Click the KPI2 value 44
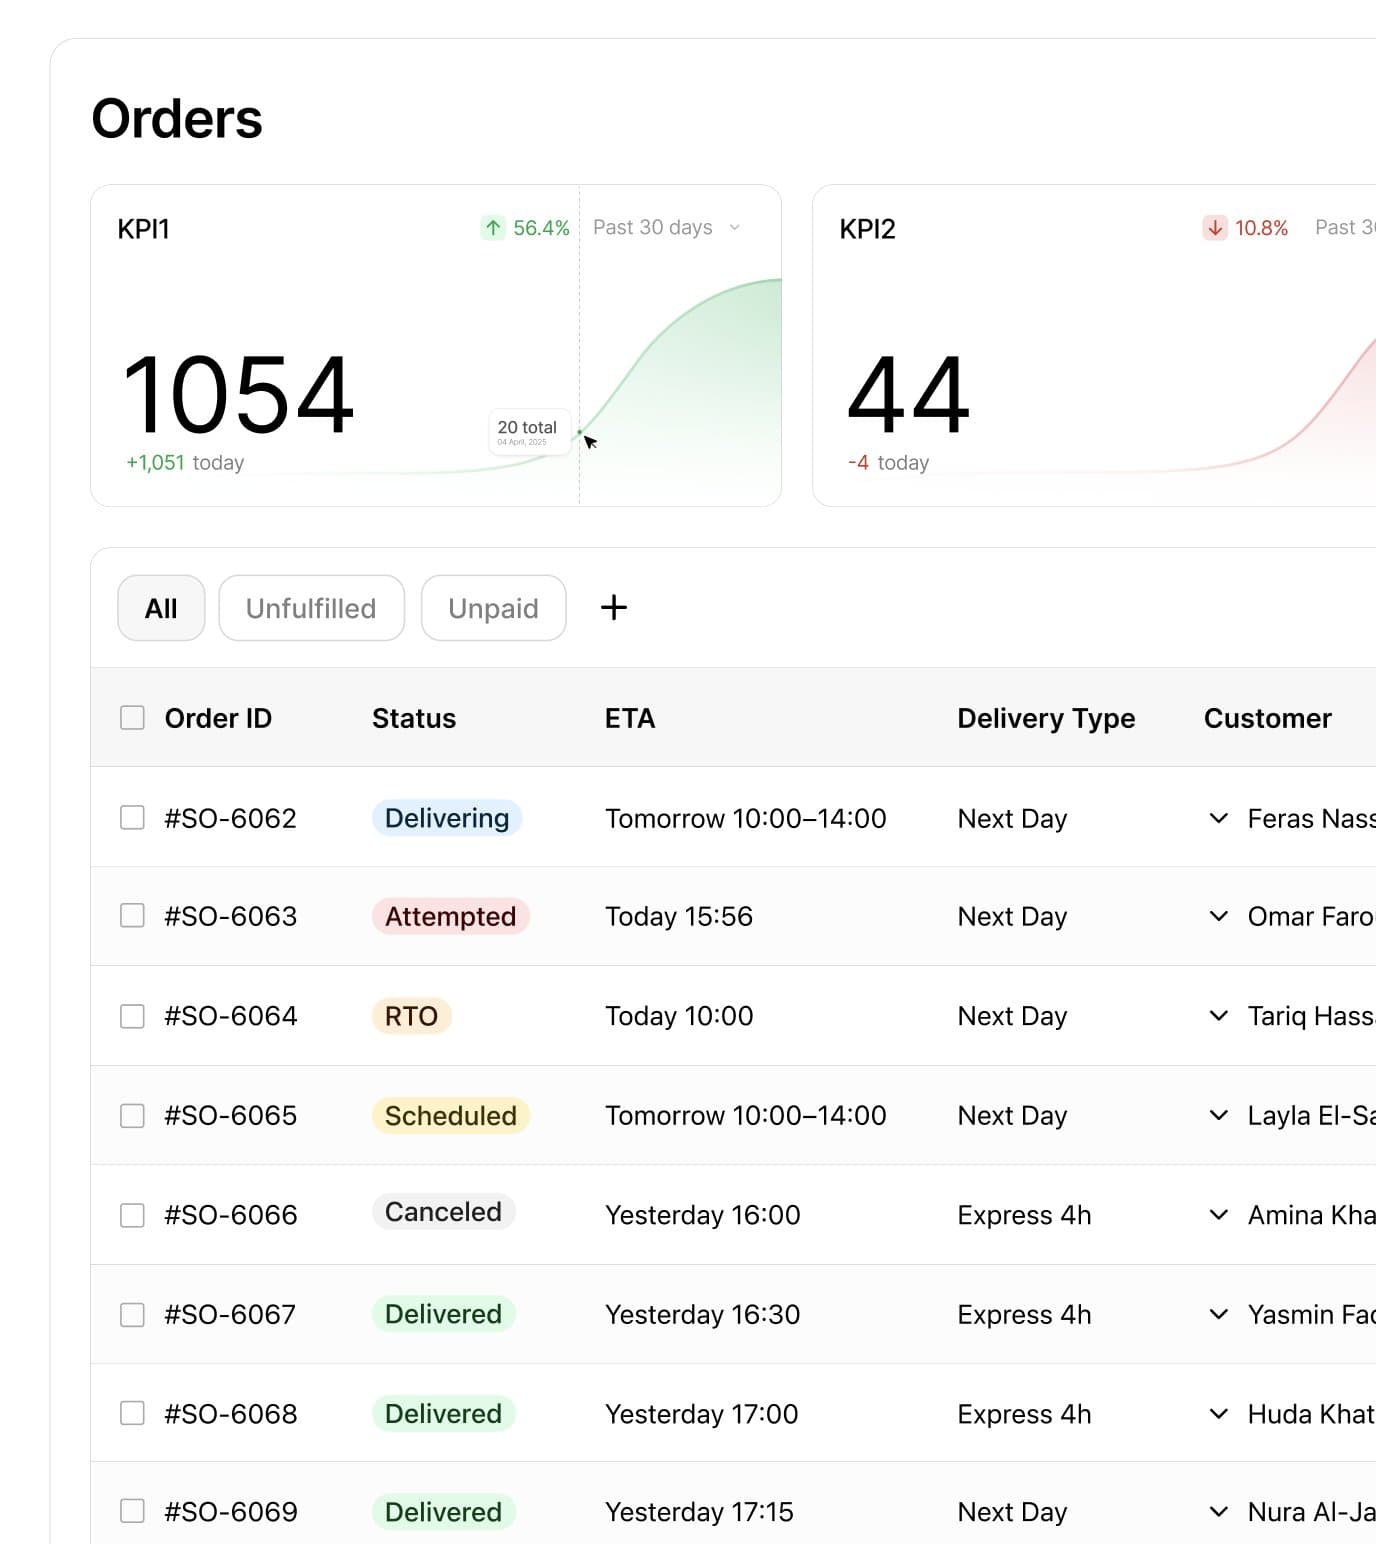The image size is (1376, 1544). [908, 395]
